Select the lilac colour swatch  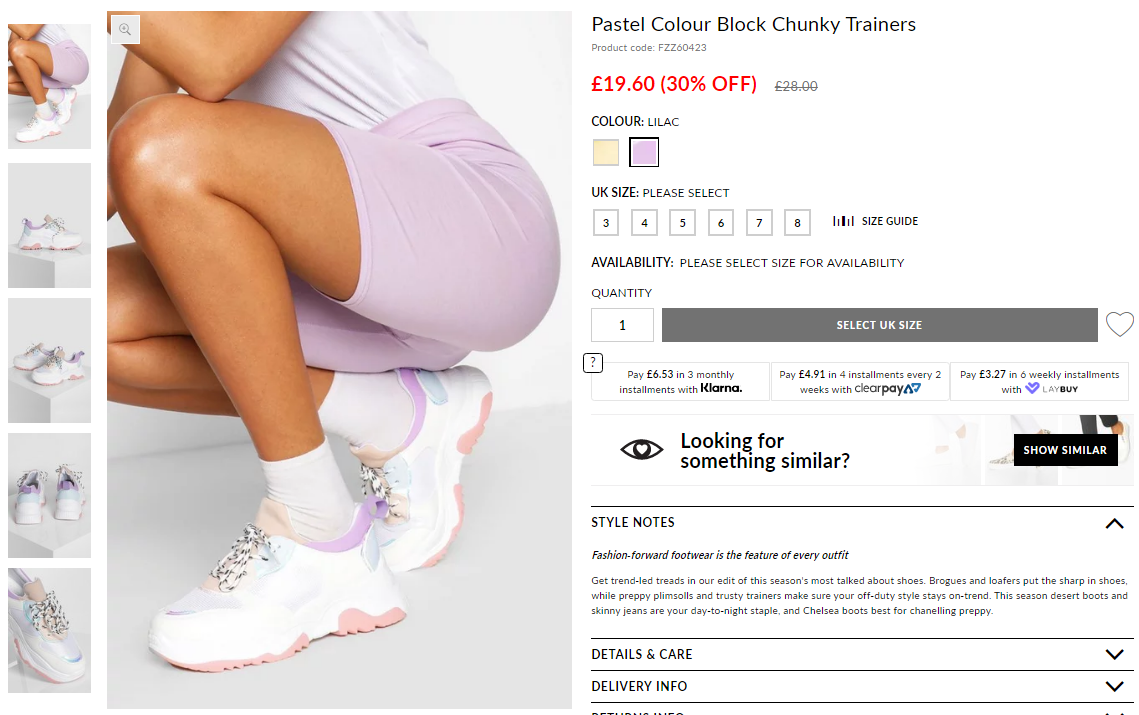[x=644, y=152]
